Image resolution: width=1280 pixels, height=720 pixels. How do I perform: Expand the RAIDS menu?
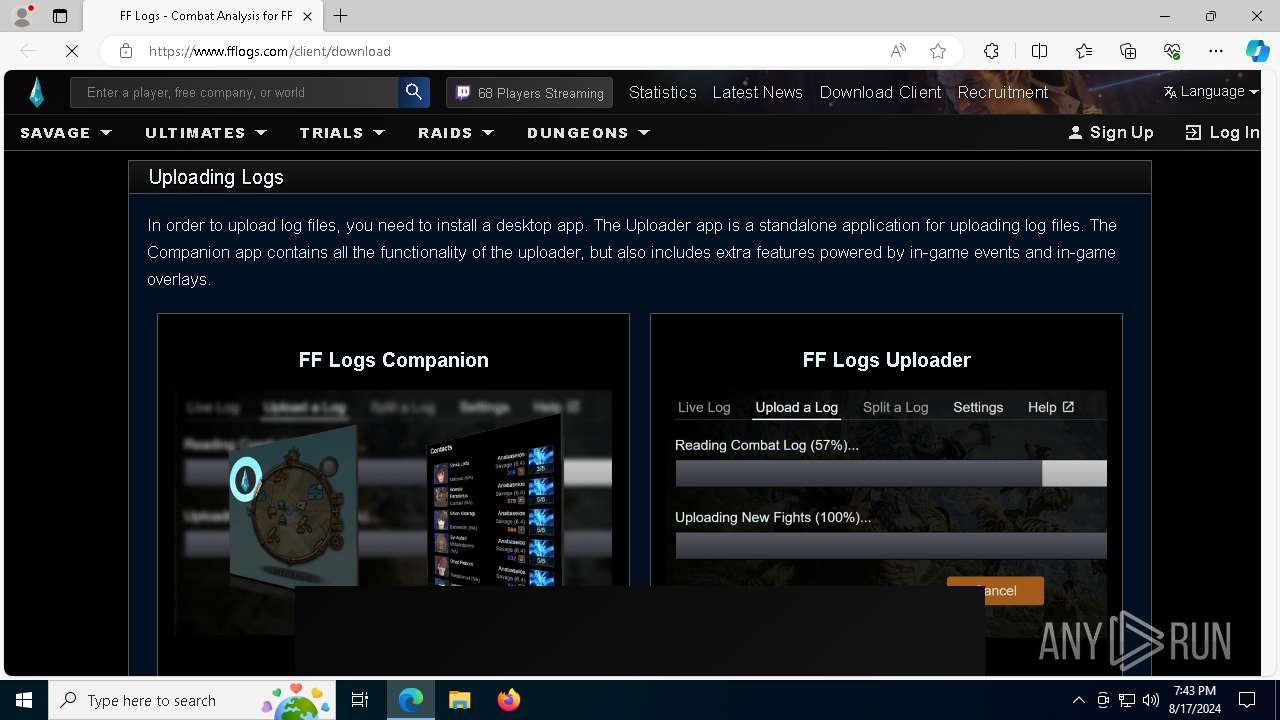point(456,132)
